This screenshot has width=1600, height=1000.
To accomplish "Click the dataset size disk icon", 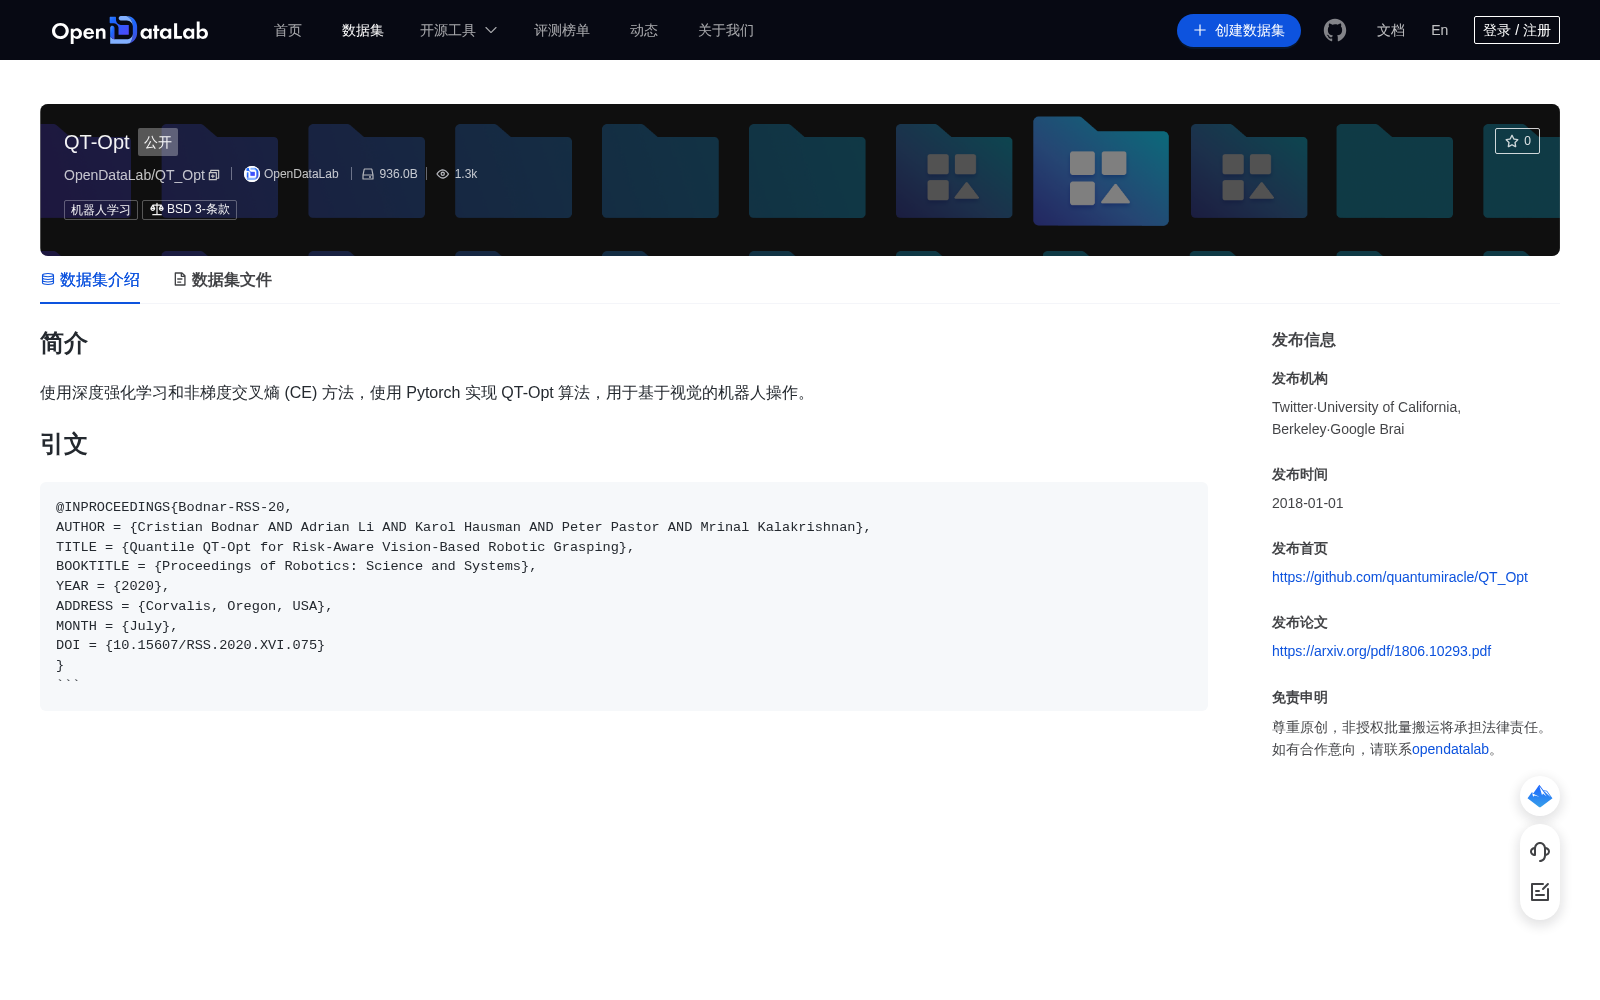I will (368, 174).
